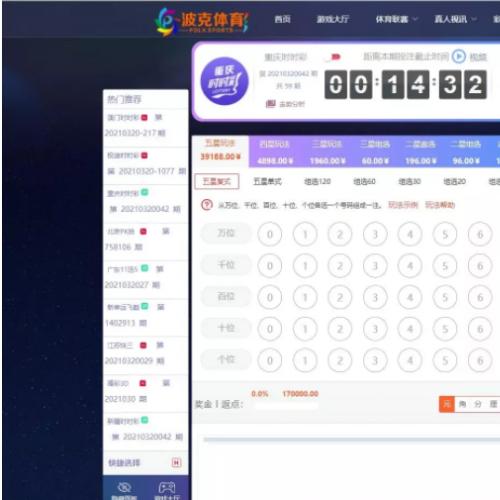Click the hidden-eye icon in the bottom bar
The width and height of the screenshot is (500, 500).
pos(124,487)
